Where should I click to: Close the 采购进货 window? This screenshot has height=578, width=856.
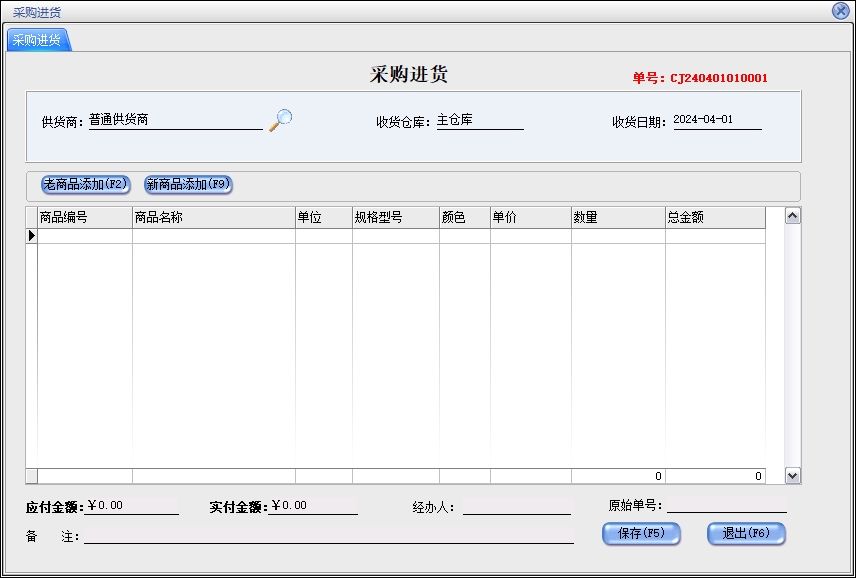(x=840, y=10)
